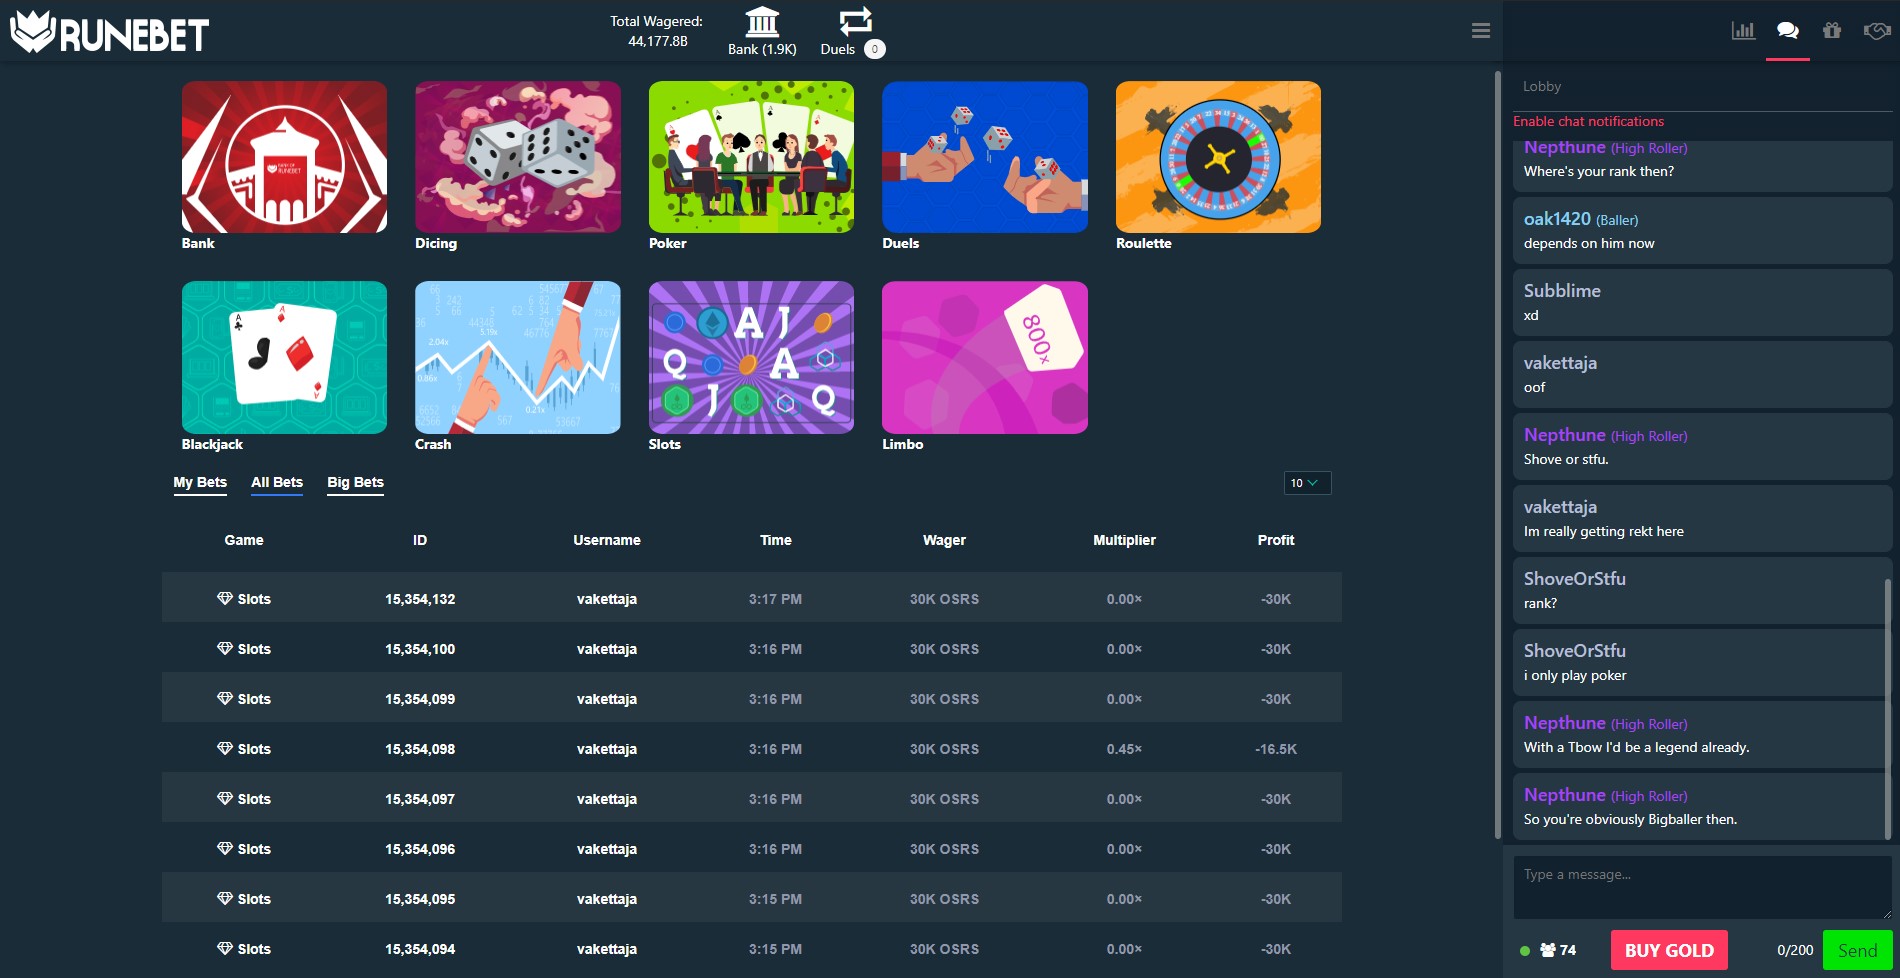The width and height of the screenshot is (1900, 978).
Task: Switch to the My Bets tab
Action: click(x=200, y=482)
